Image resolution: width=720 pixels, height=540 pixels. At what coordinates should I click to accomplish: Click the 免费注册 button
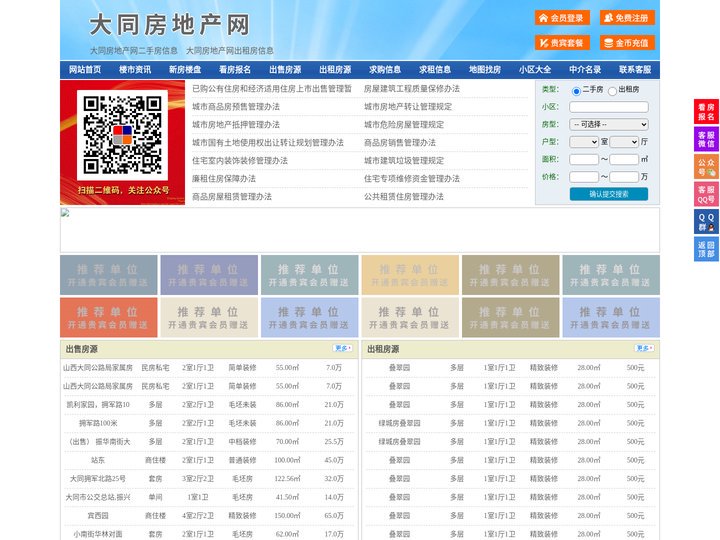[627, 18]
